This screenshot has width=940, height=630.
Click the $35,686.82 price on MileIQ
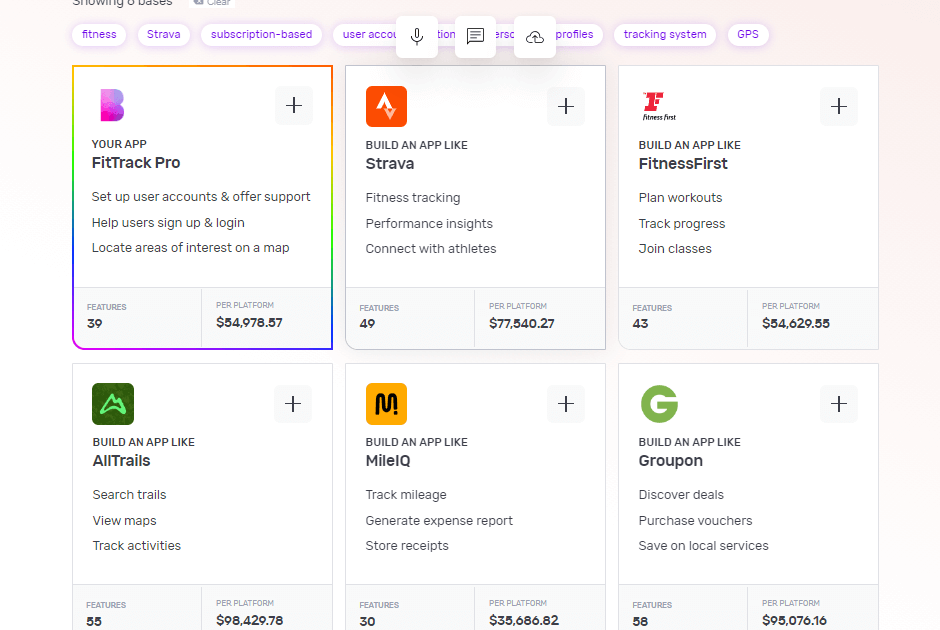click(523, 620)
